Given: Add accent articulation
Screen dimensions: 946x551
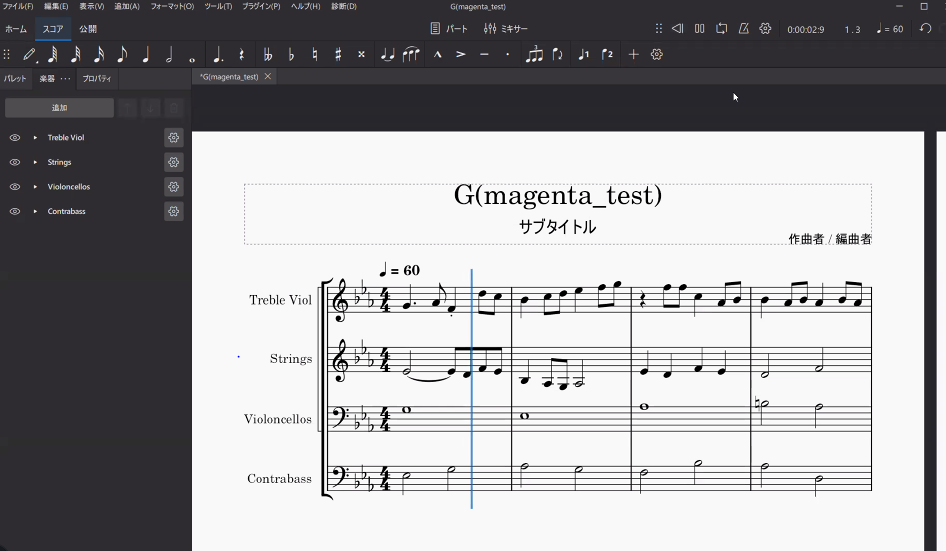Looking at the screenshot, I should [x=461, y=54].
